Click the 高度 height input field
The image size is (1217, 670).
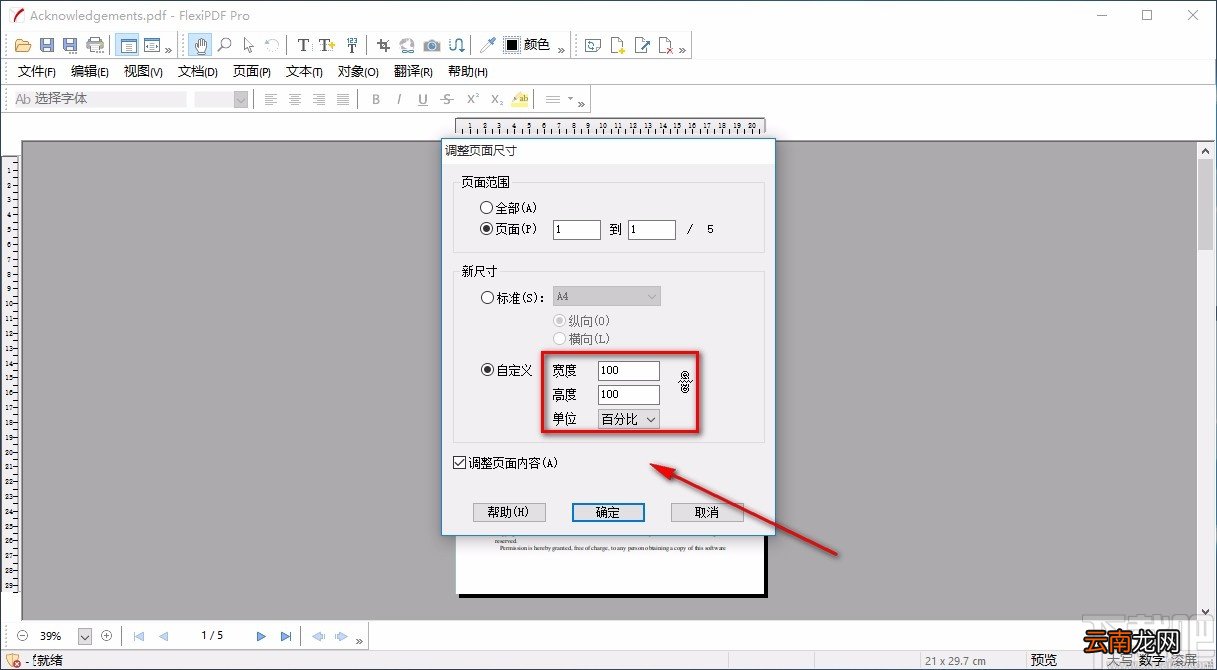(629, 395)
